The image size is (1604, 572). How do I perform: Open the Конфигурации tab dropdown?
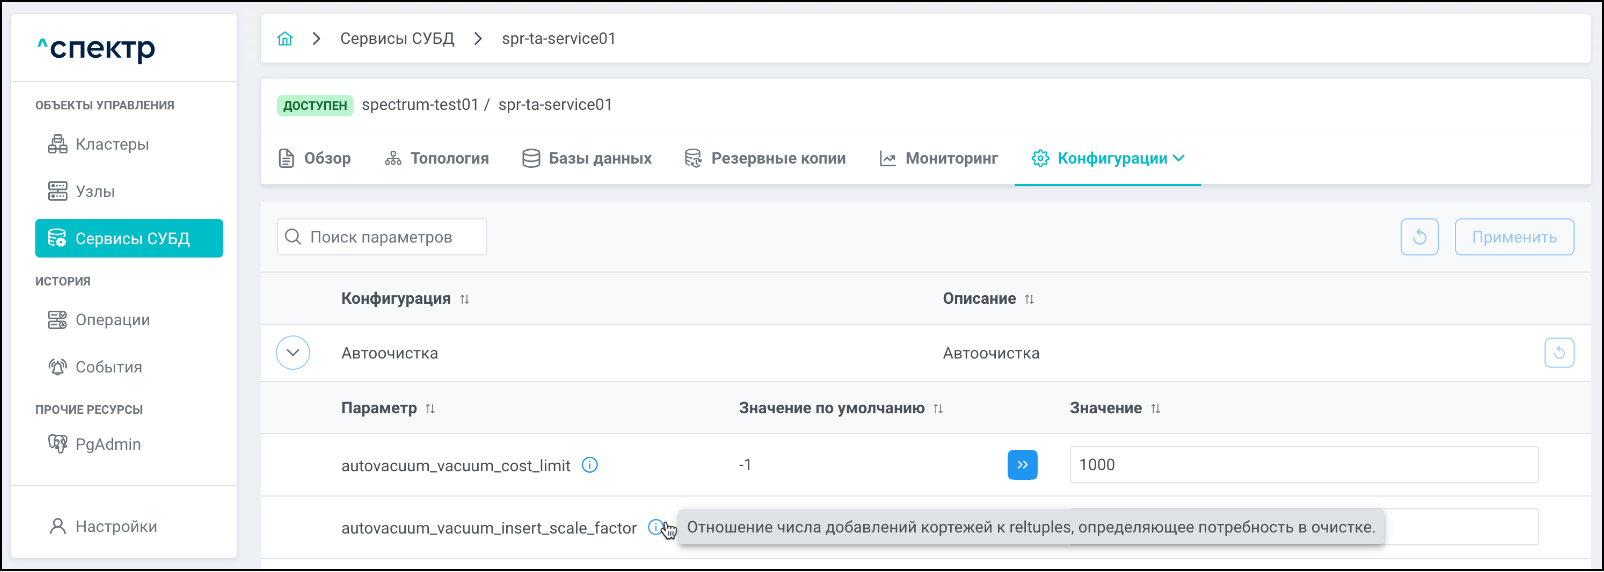1108,158
